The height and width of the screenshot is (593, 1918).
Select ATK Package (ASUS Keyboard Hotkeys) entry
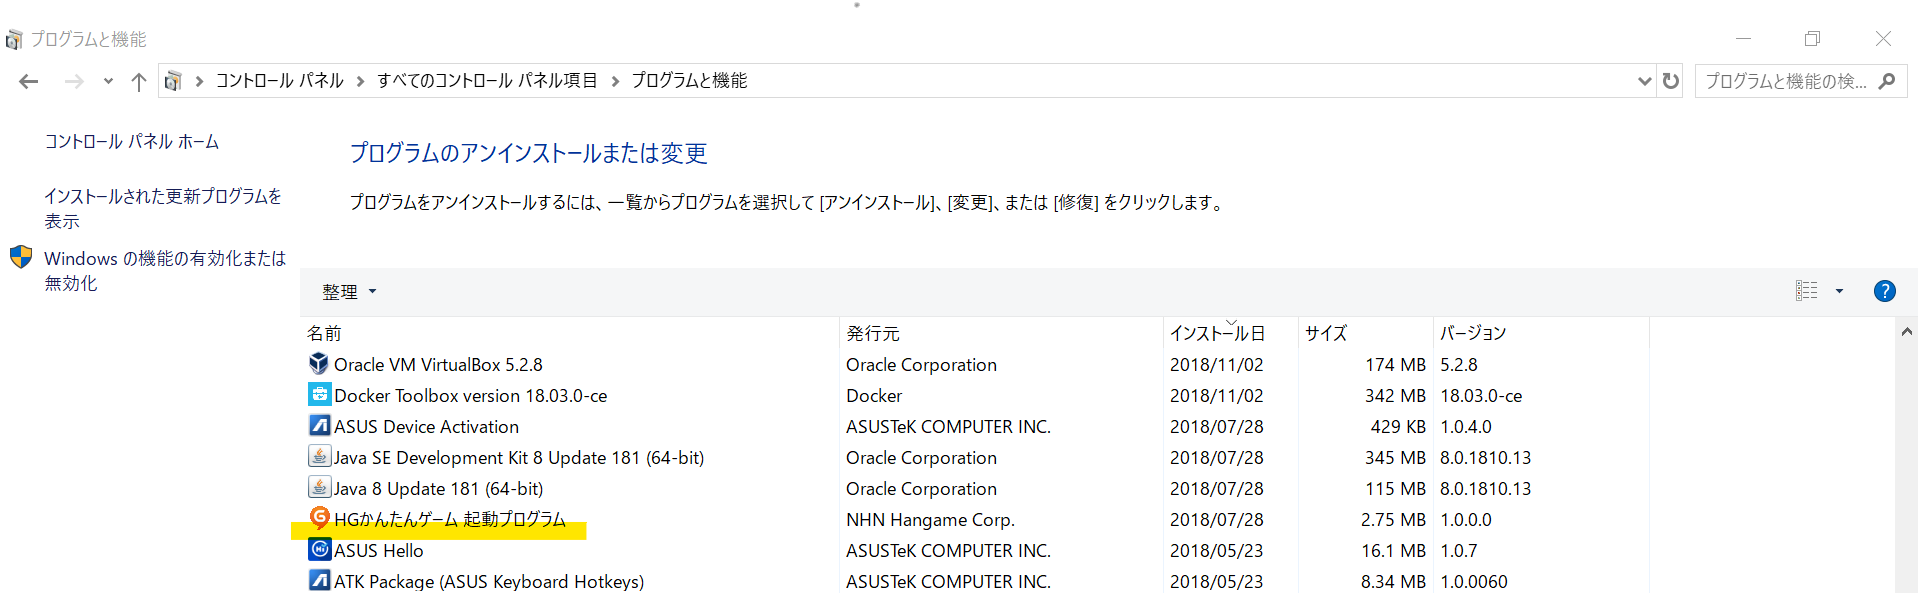[489, 581]
